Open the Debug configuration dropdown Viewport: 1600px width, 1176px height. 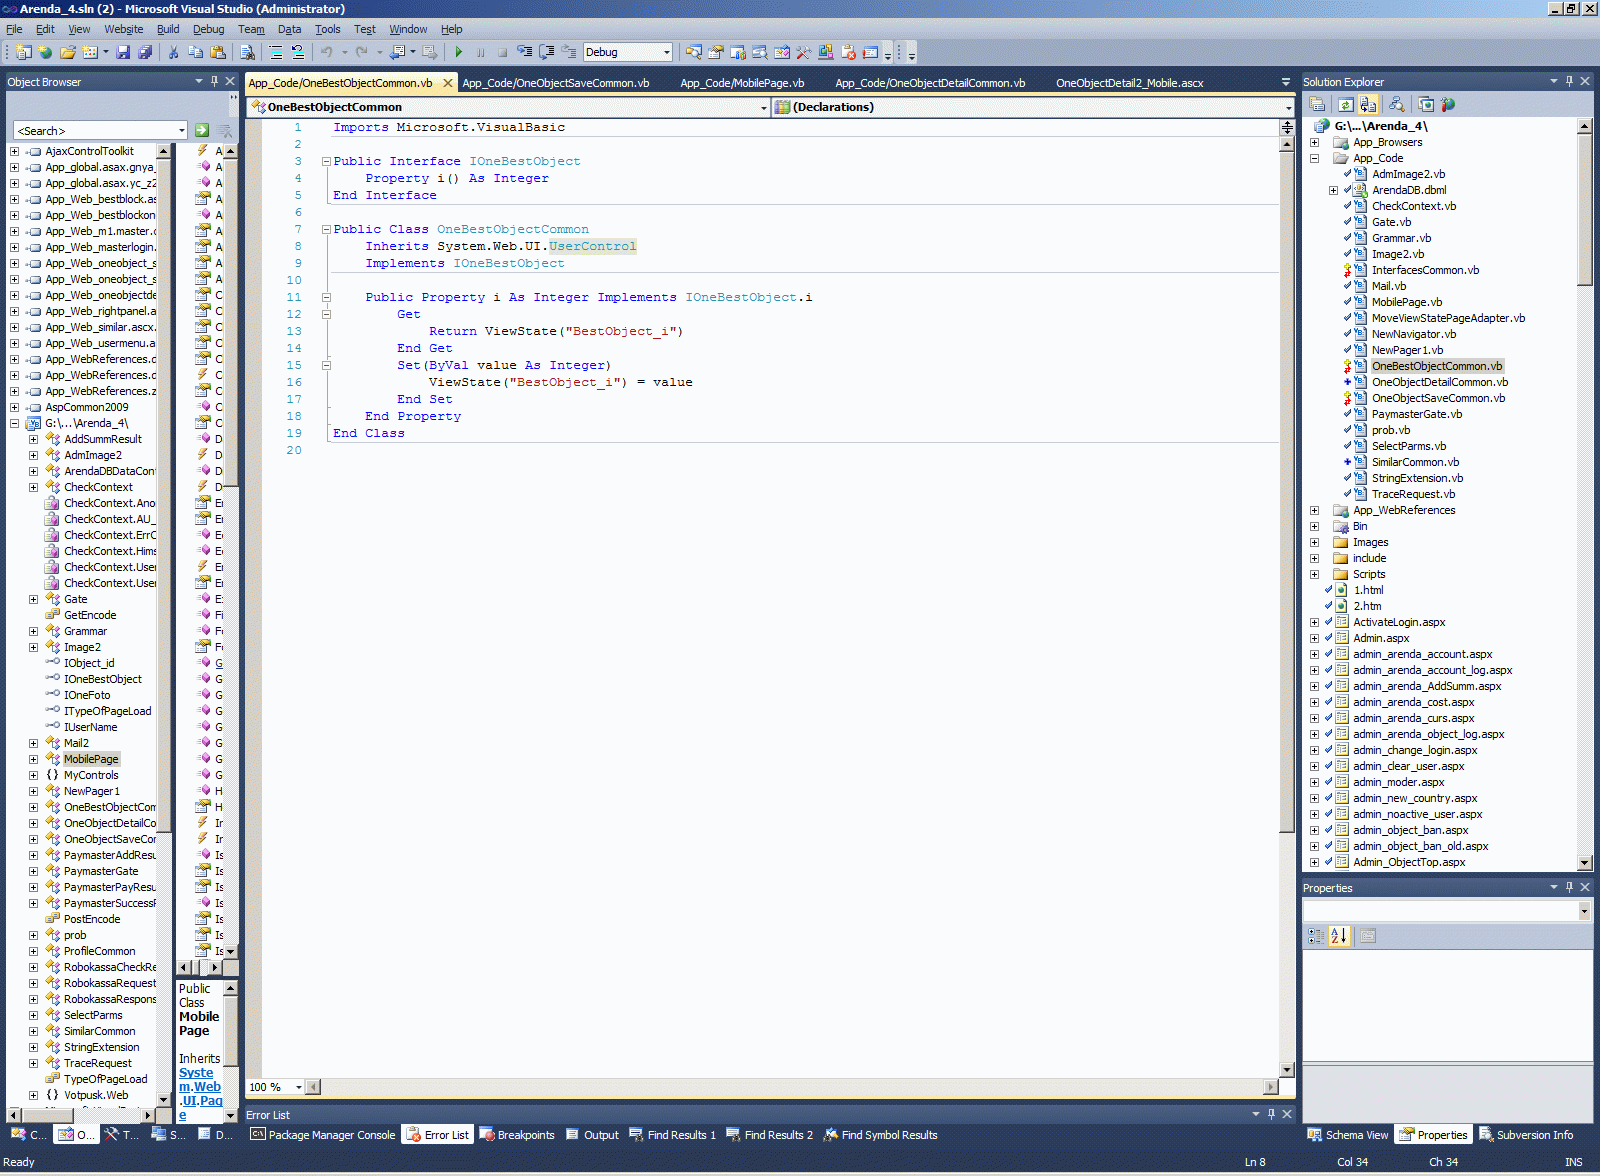tap(666, 52)
